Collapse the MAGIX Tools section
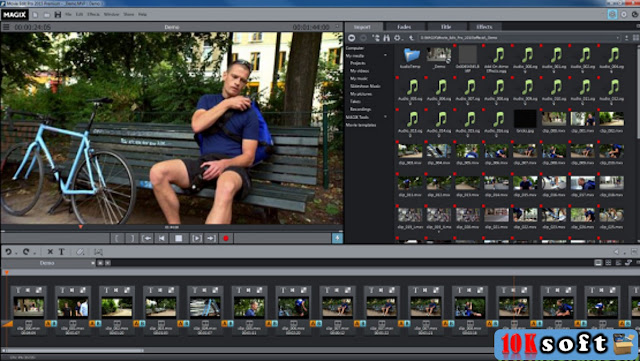 coord(386,117)
